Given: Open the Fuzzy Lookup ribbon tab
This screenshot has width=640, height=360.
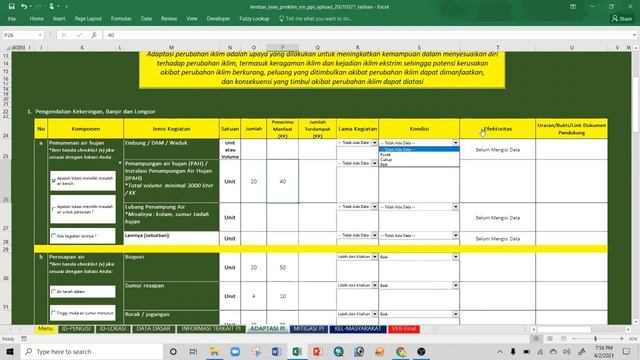Looking at the screenshot, I should coord(254,19).
